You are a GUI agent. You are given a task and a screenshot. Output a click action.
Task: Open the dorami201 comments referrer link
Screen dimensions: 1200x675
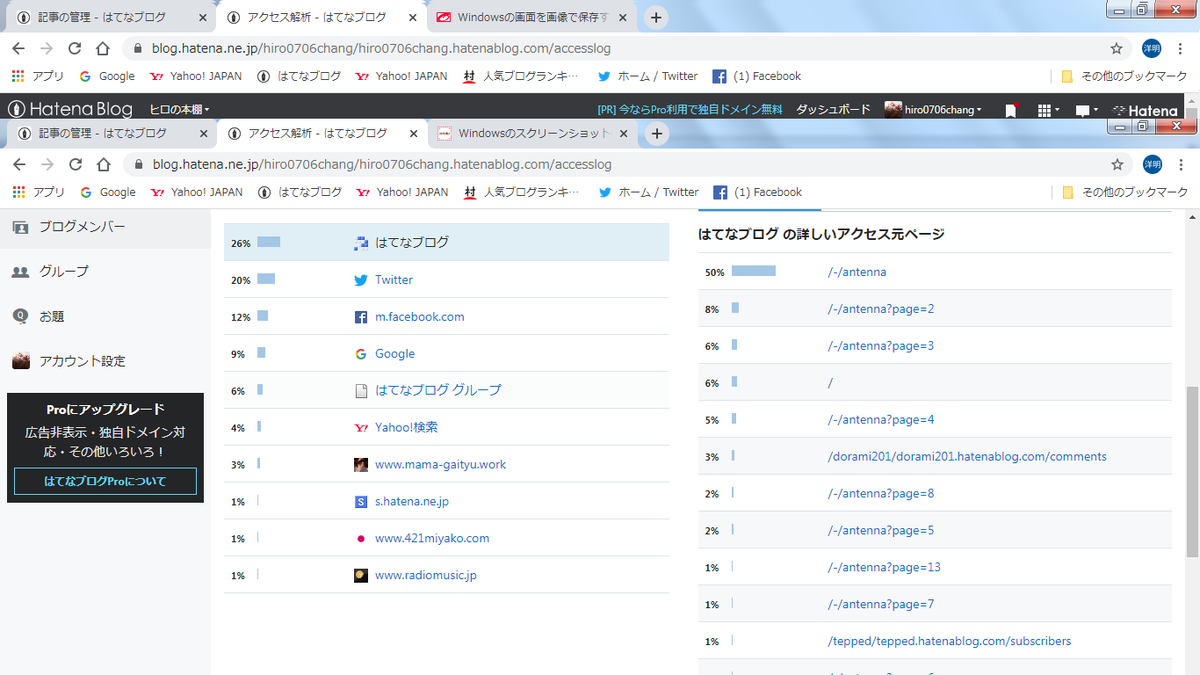[x=967, y=456]
